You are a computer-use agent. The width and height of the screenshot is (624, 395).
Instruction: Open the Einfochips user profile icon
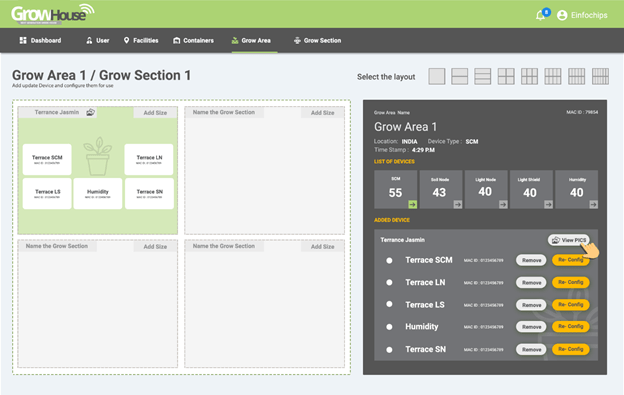tap(562, 15)
